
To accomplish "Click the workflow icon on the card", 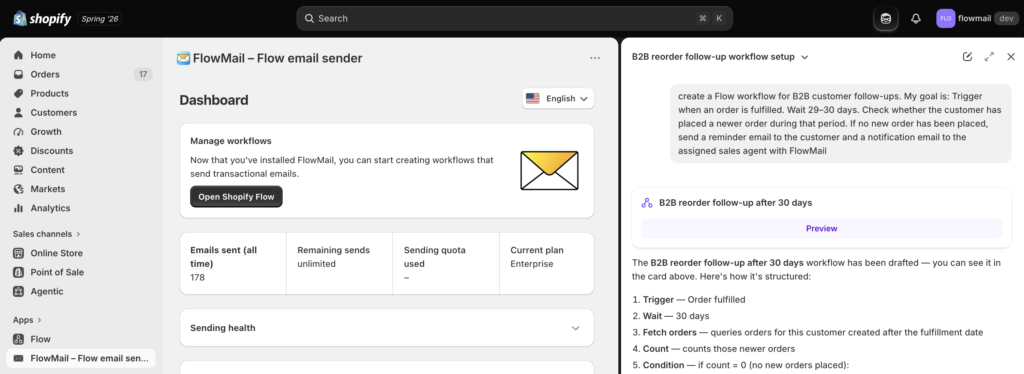I will 647,203.
